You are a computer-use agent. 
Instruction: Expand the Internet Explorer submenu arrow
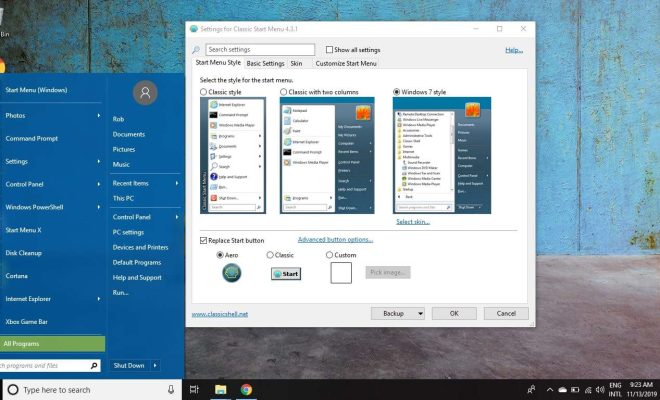(x=99, y=299)
